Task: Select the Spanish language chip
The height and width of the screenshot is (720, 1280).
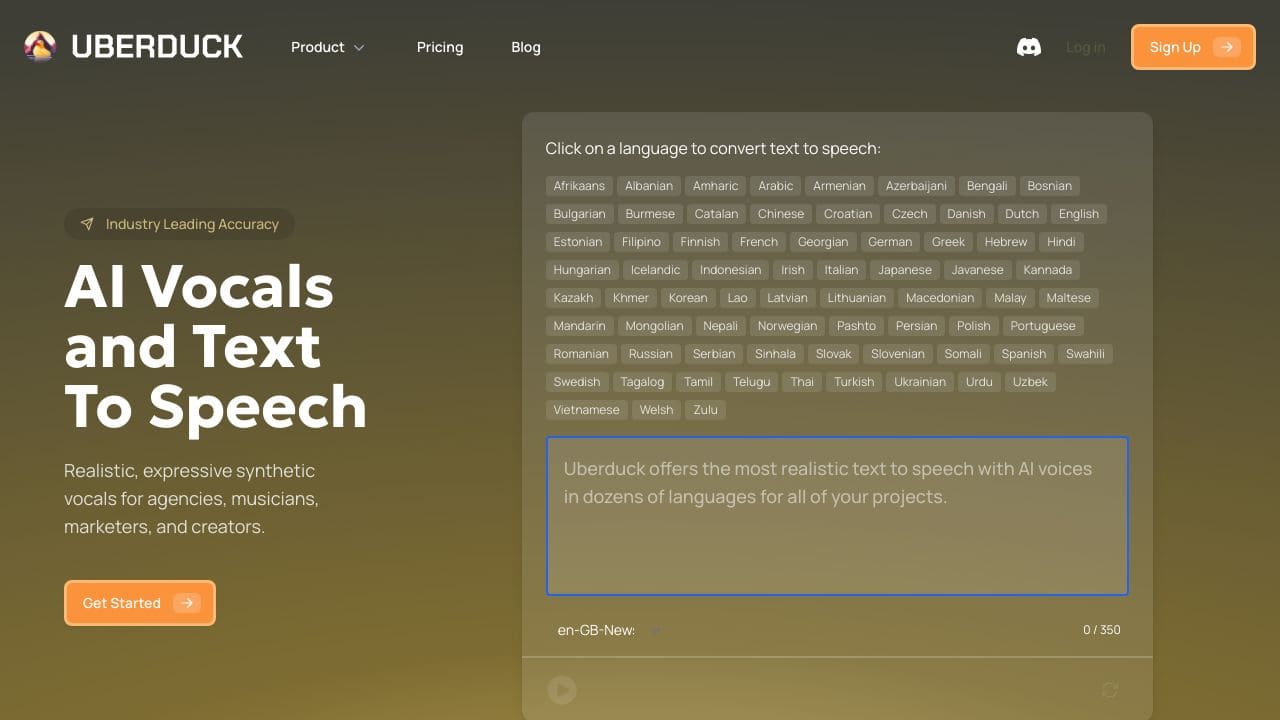Action: tap(1024, 354)
